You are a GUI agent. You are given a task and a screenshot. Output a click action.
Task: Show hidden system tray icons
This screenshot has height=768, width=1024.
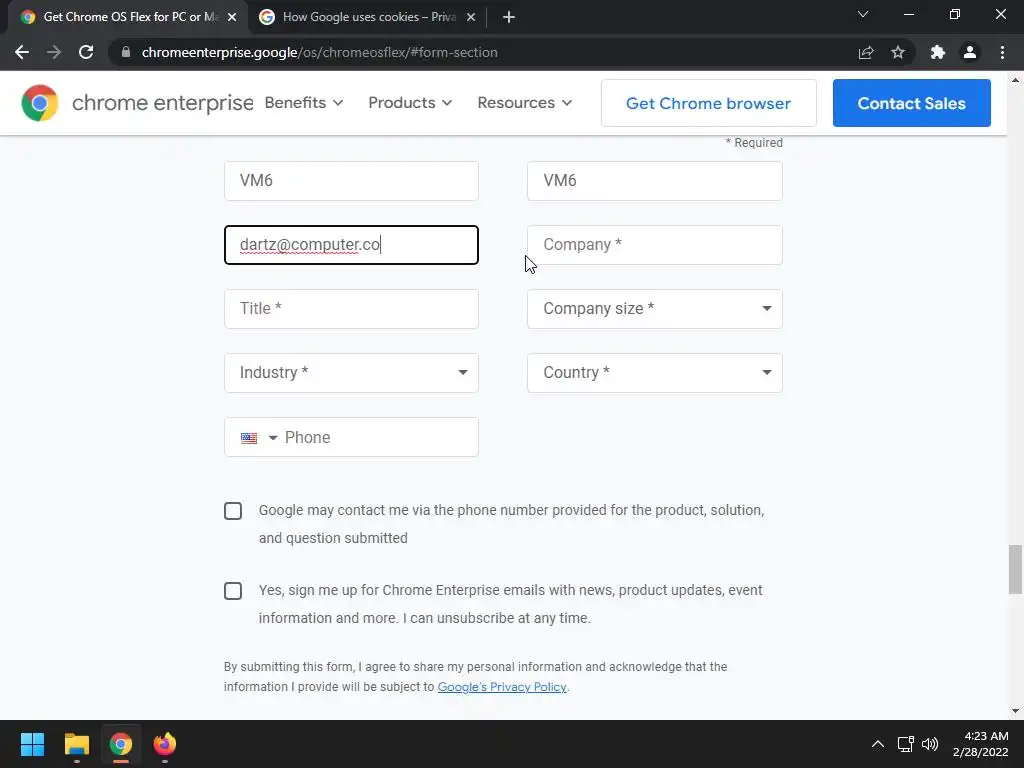pyautogui.click(x=878, y=744)
